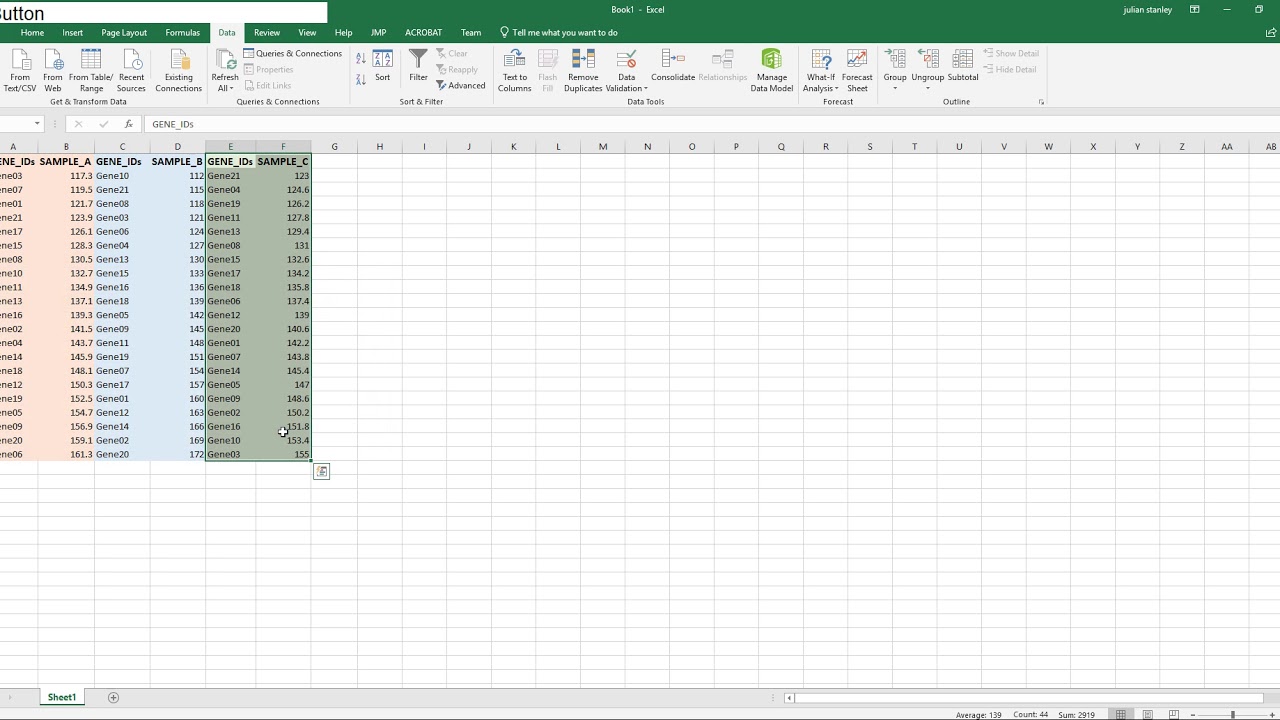Screen dimensions: 1280x720
Task: Click the horizontal scrollbar track
Action: [x=1030, y=698]
